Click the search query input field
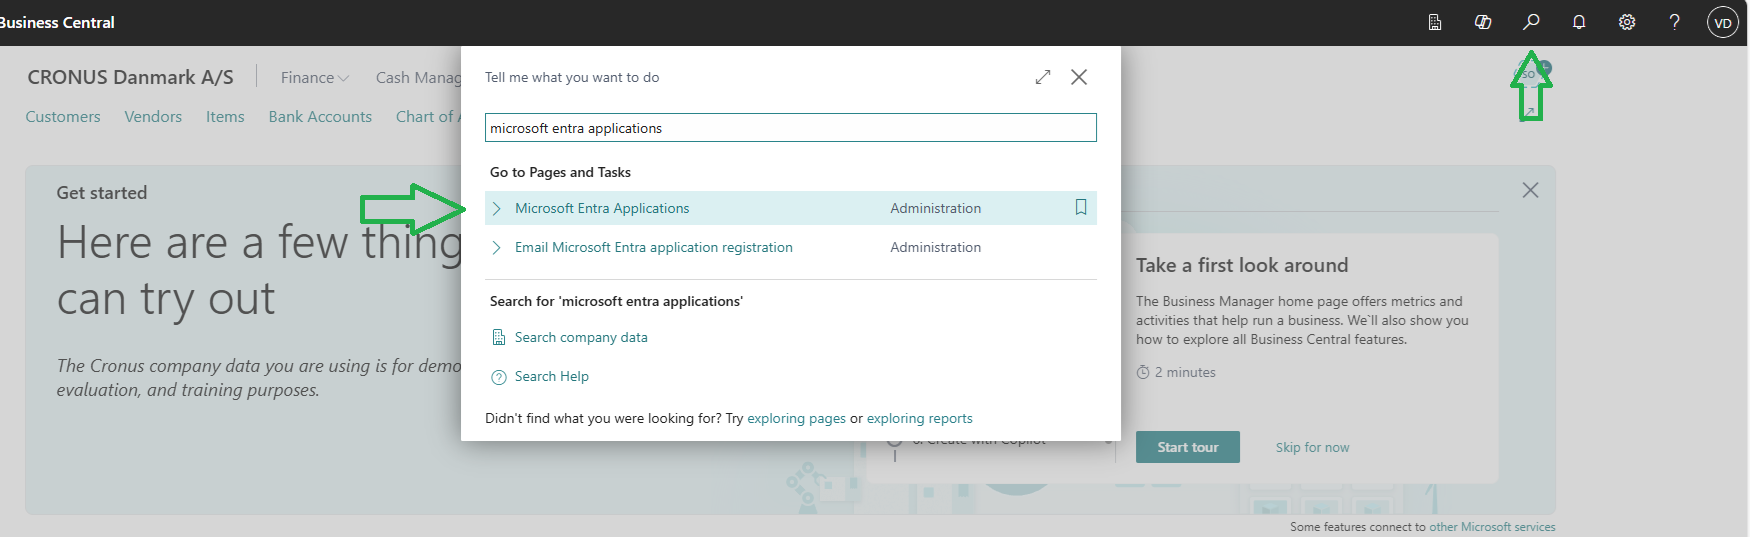Screen dimensions: 1750x537 point(790,128)
